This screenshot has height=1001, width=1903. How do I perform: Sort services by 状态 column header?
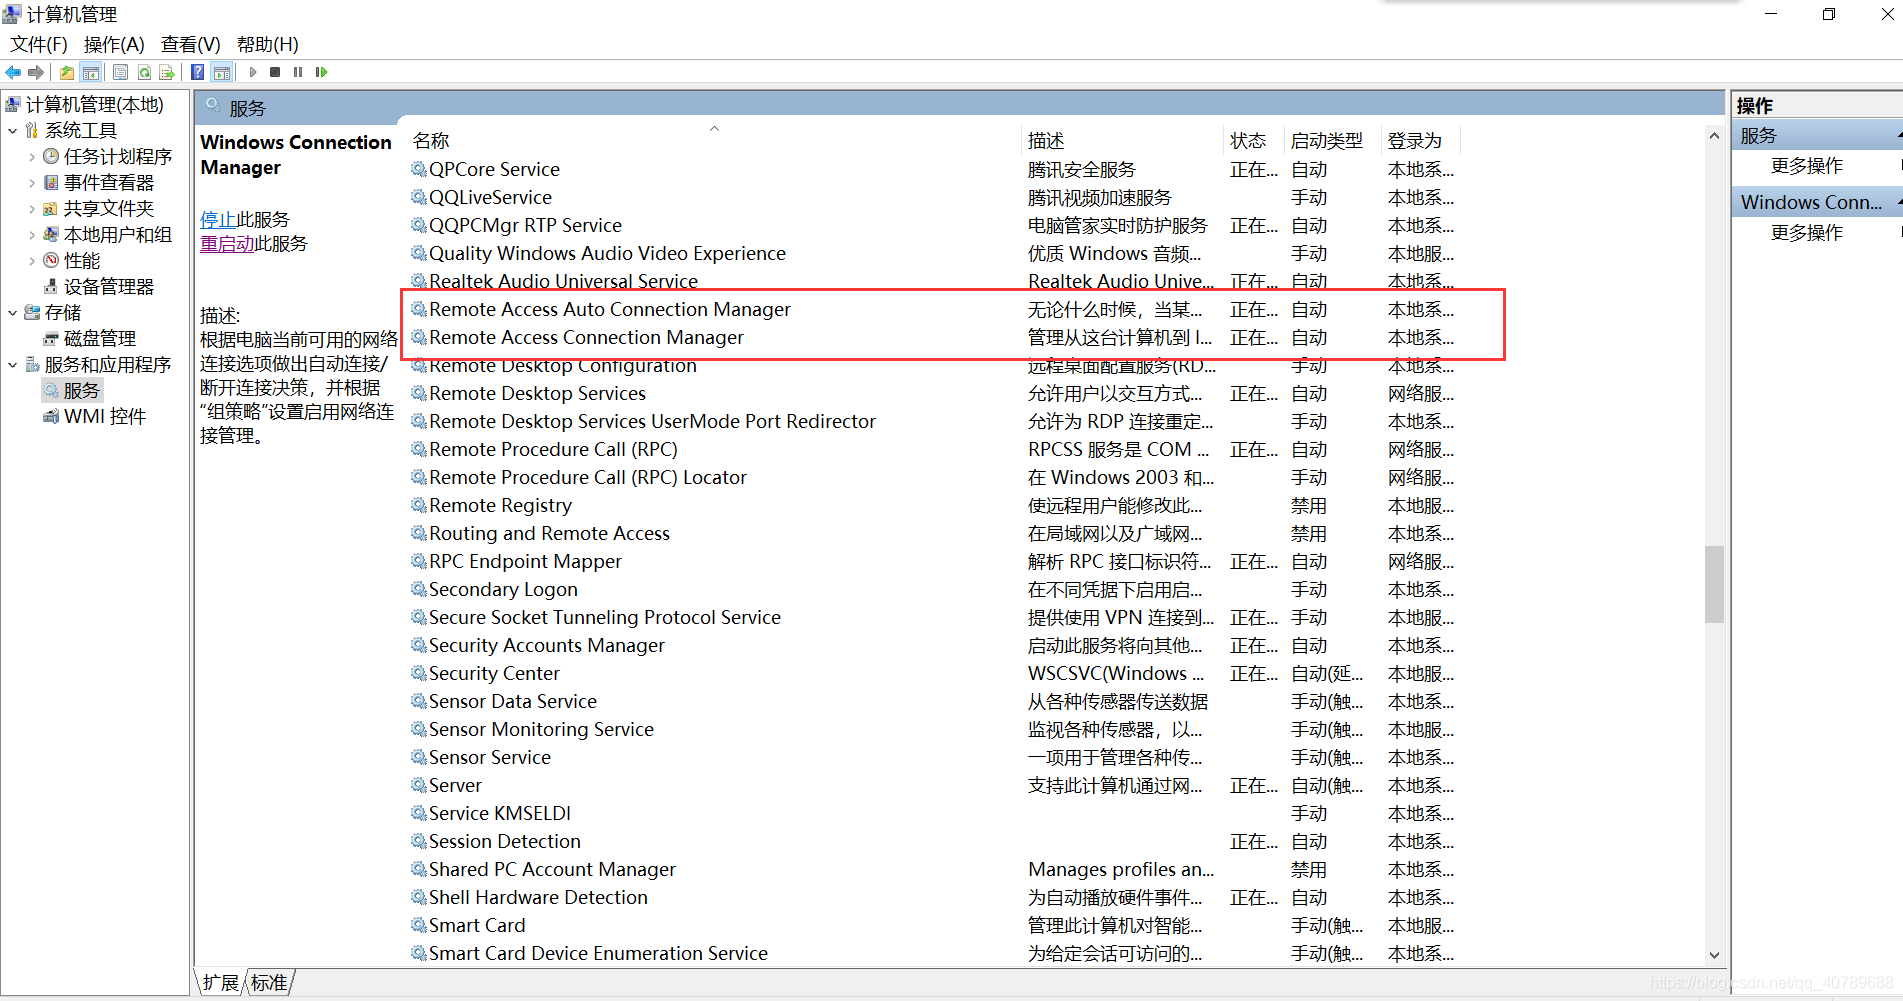click(x=1254, y=140)
